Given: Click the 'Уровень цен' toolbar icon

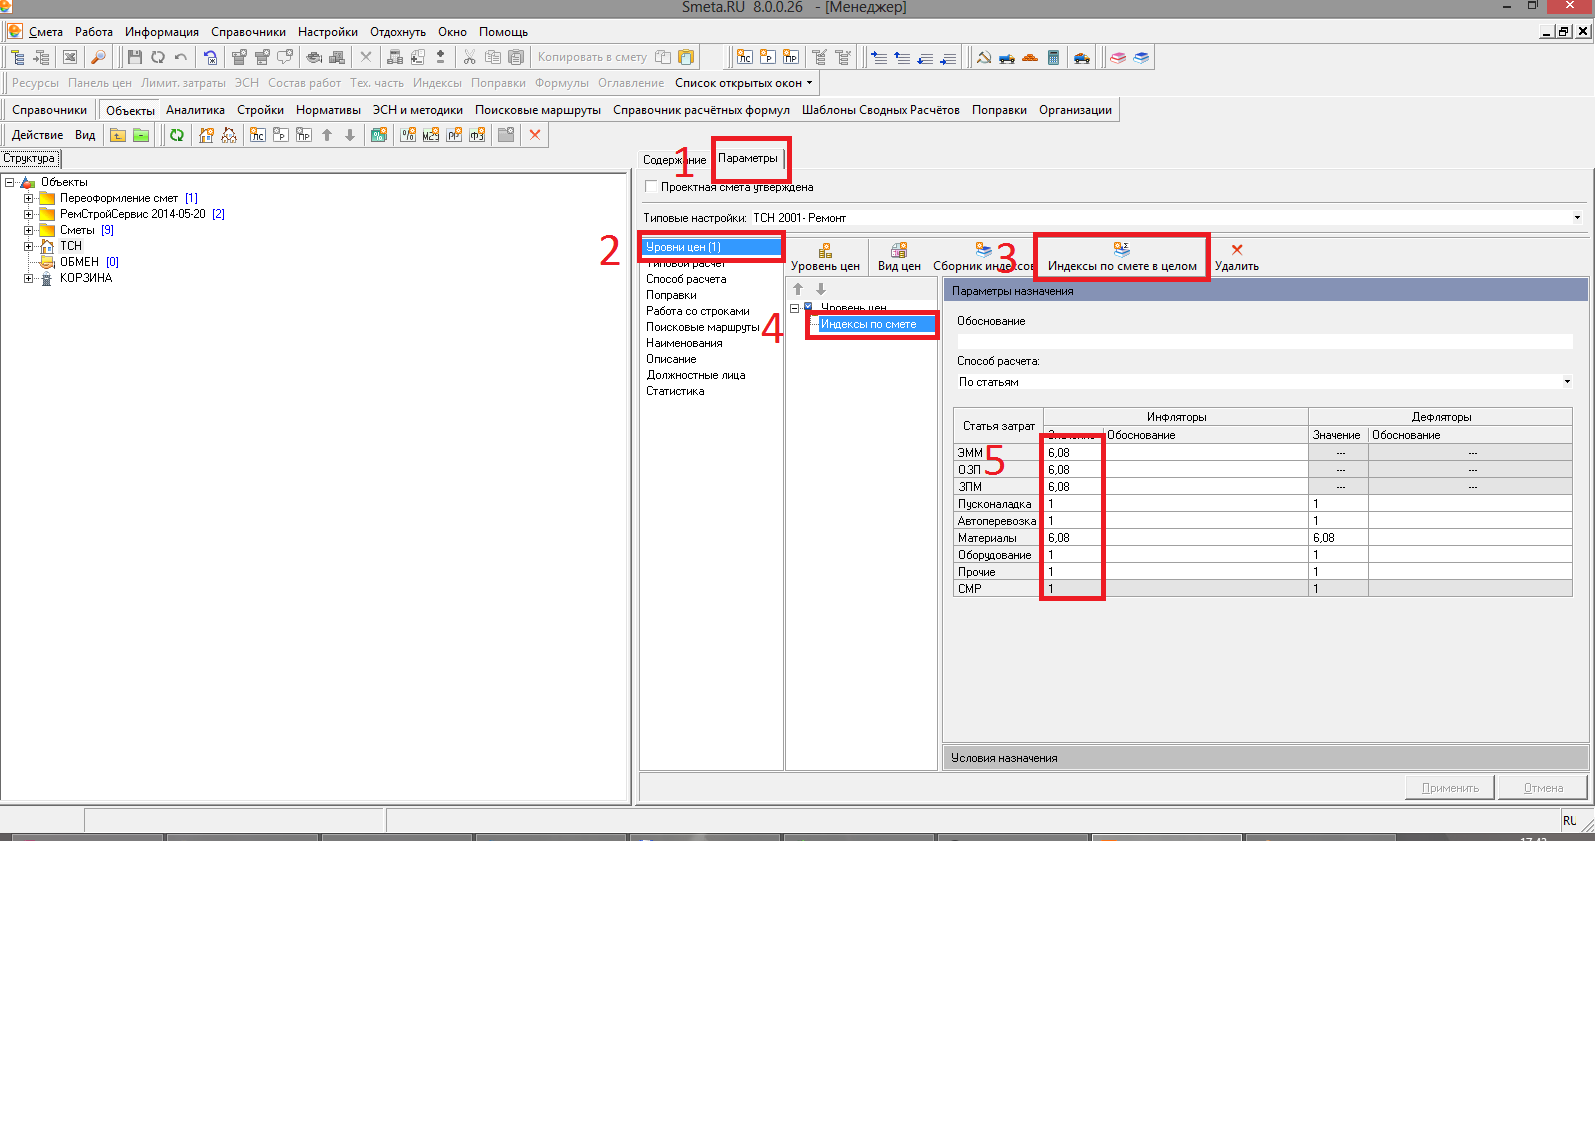Looking at the screenshot, I should (x=825, y=256).
